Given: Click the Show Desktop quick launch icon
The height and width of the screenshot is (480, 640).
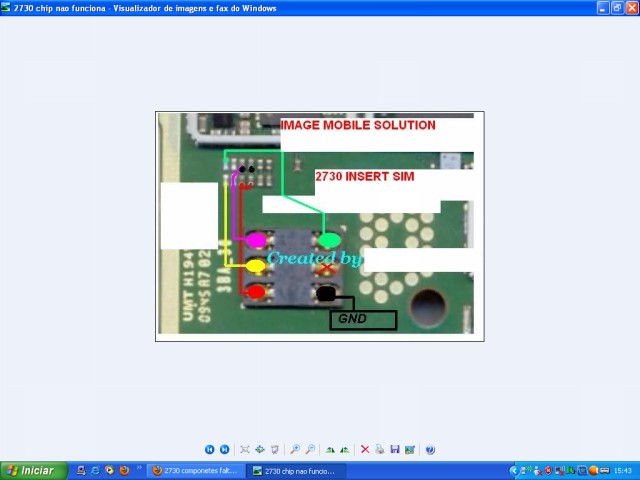Looking at the screenshot, I should 81,471.
